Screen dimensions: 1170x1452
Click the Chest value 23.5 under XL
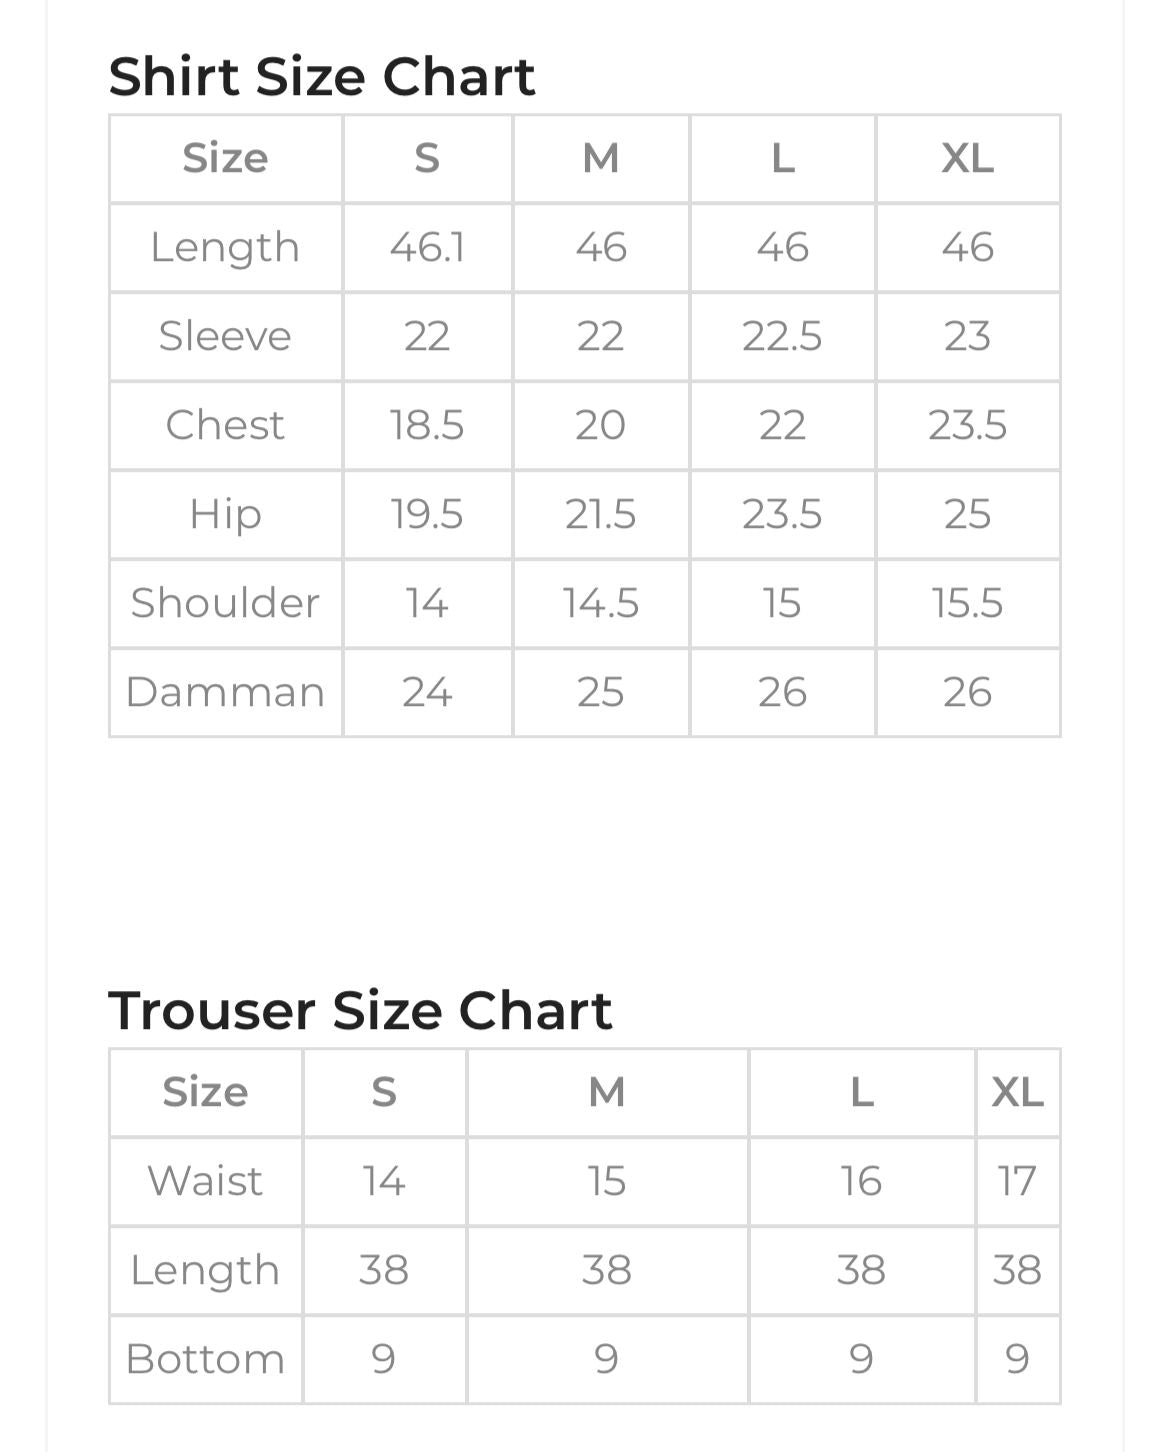967,425
